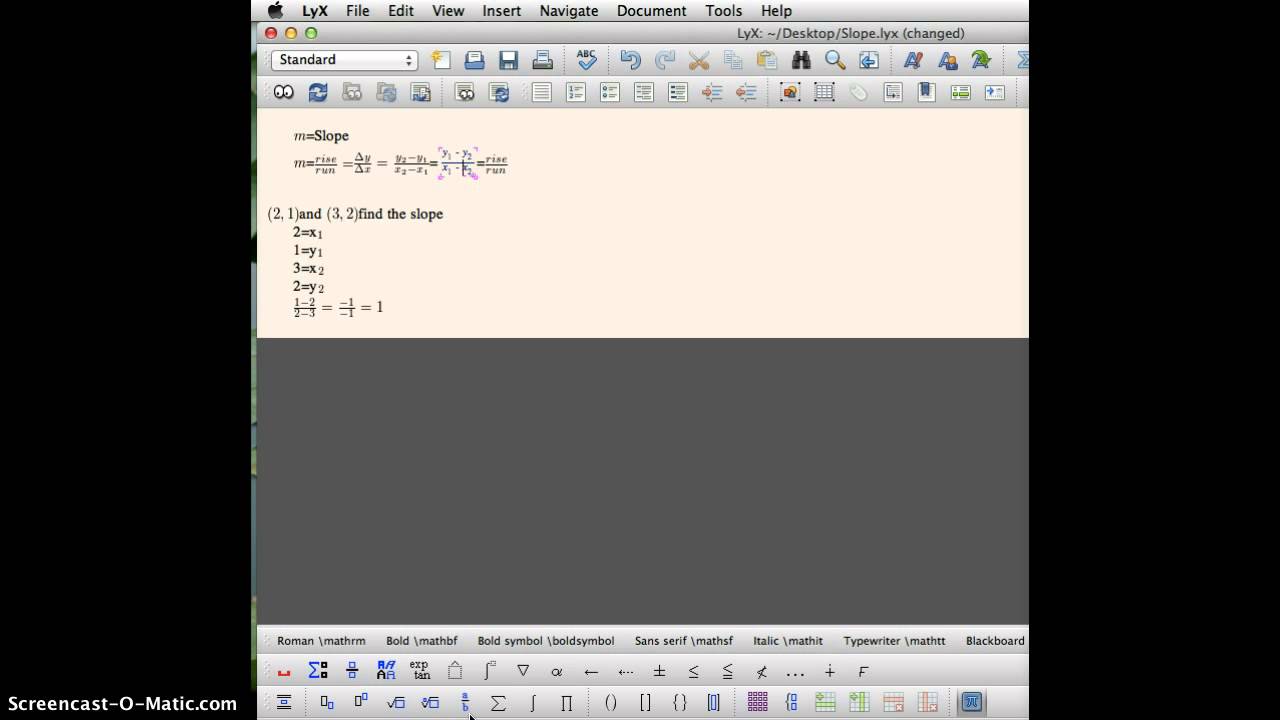The height and width of the screenshot is (720, 1280).
Task: Click the Open document icon
Action: [475, 60]
